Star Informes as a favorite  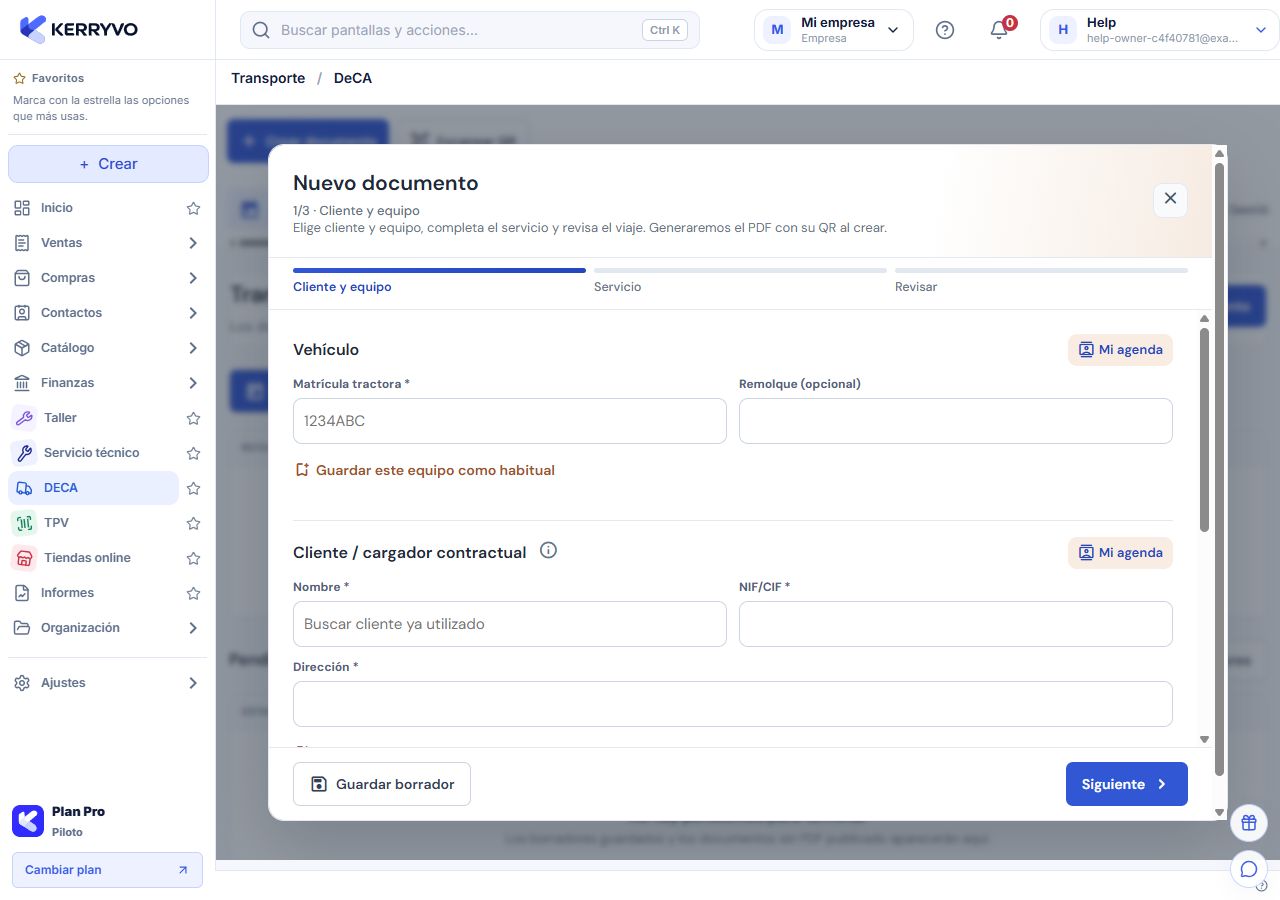[194, 593]
